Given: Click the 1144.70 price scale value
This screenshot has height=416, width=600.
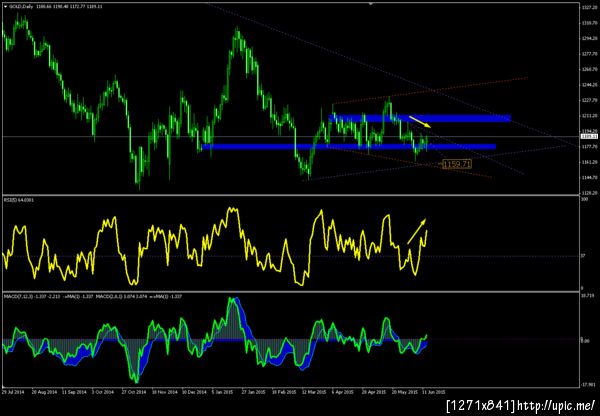Looking at the screenshot, I should point(589,178).
